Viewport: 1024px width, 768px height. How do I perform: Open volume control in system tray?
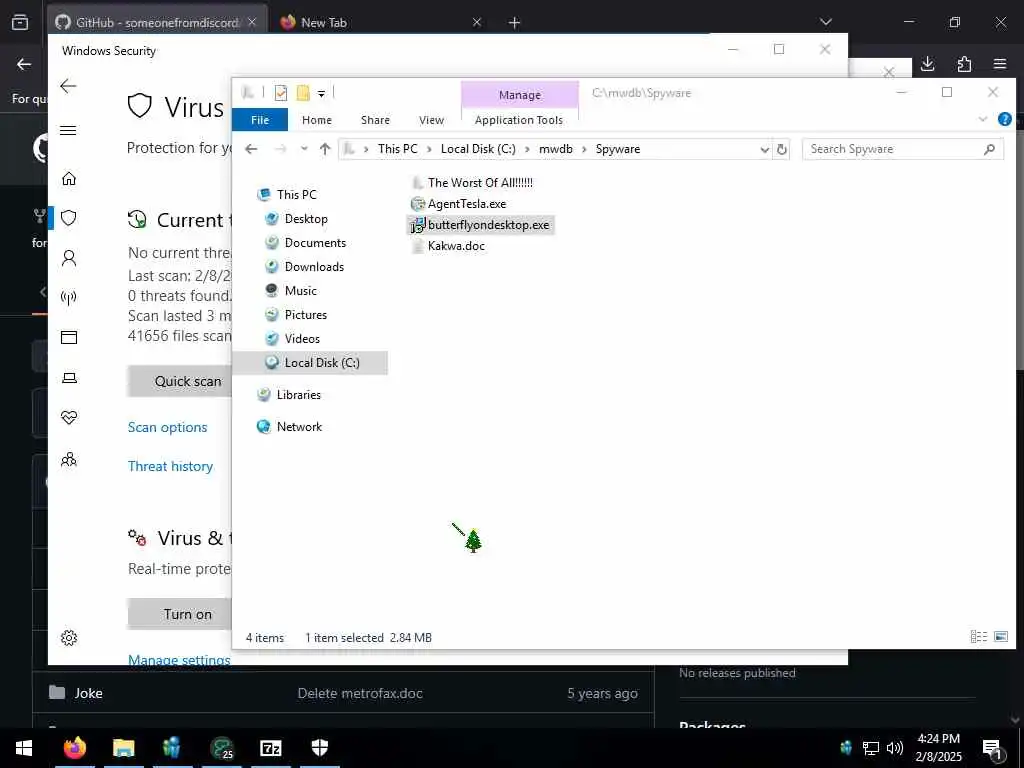pos(895,748)
